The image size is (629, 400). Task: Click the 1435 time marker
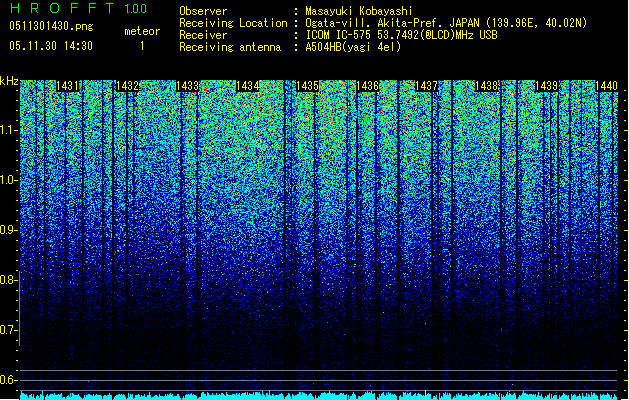click(x=307, y=86)
